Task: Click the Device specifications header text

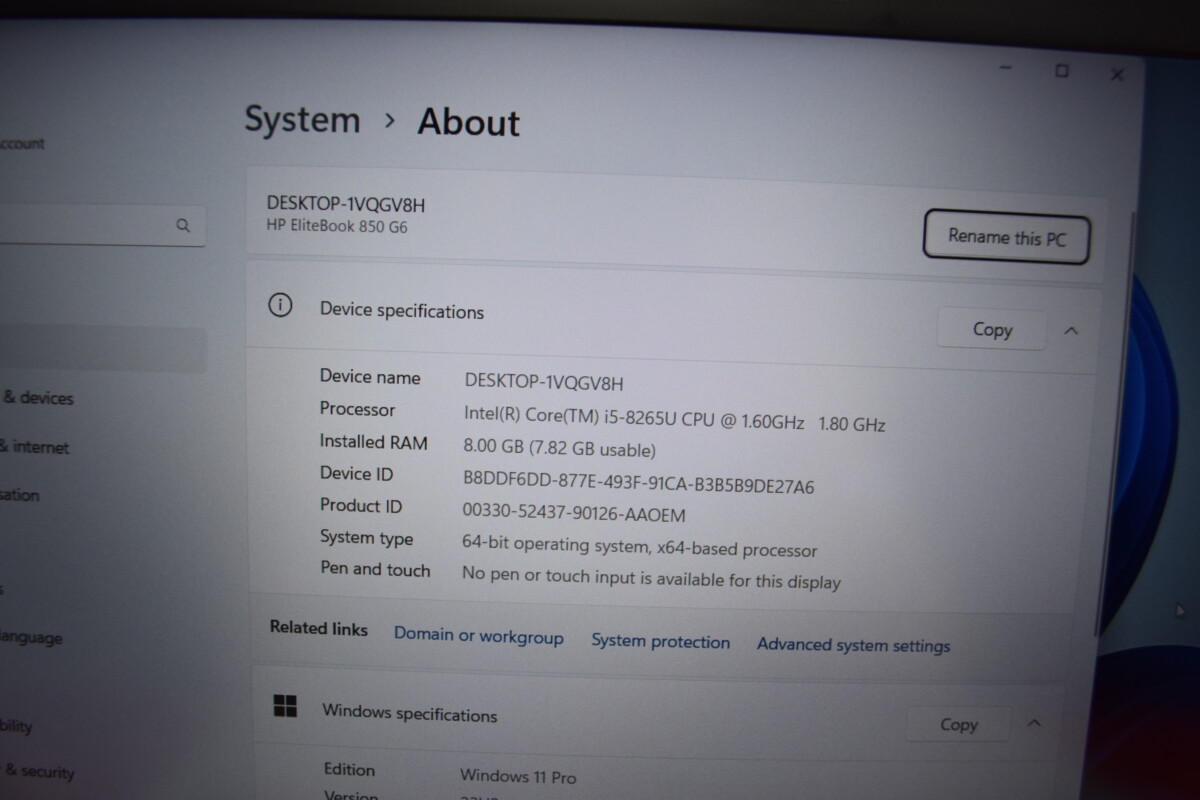Action: [402, 311]
